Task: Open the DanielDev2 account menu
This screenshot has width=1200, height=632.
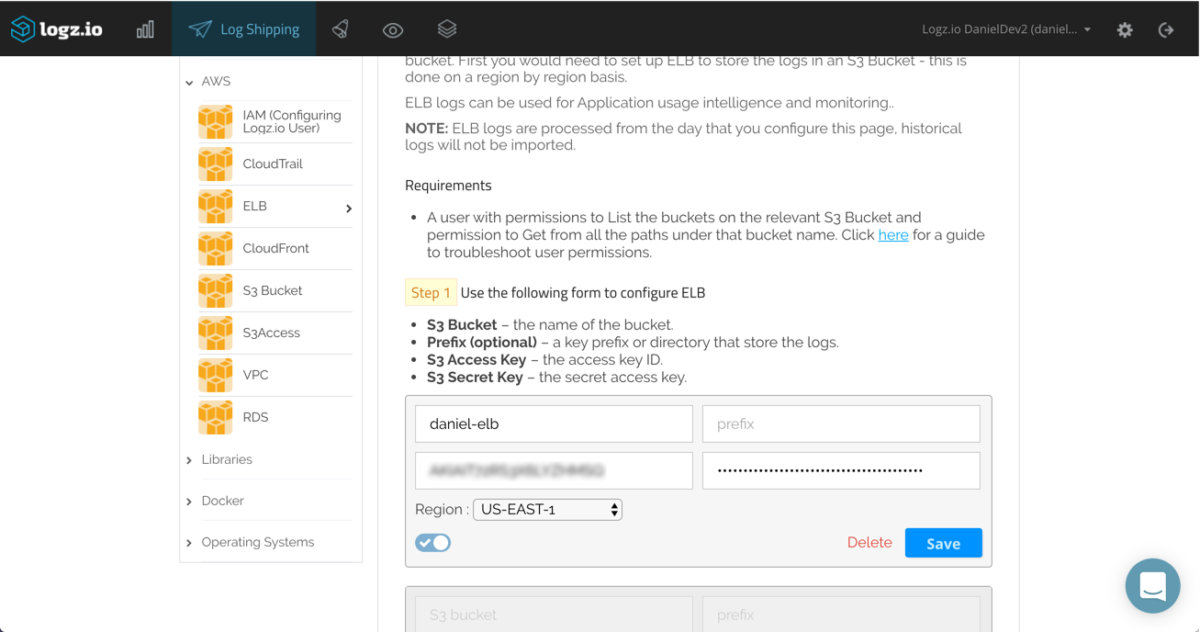Action: pyautogui.click(x=1006, y=29)
